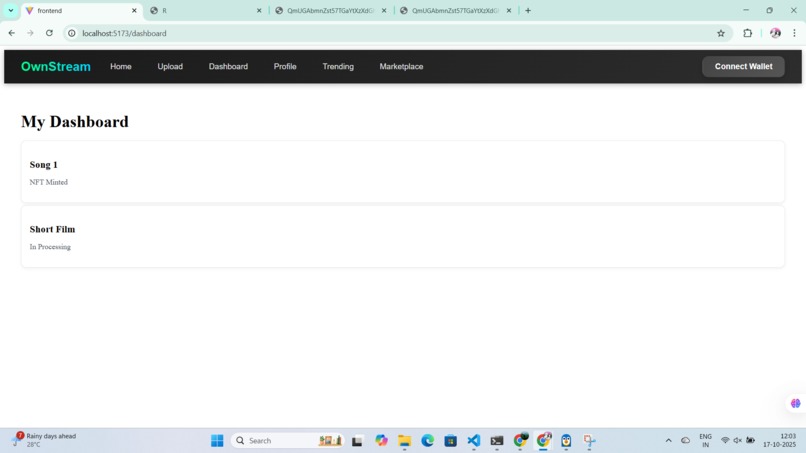Open the Snipping Tool on the taskbar
Screen dimensions: 806x453
pos(590,441)
